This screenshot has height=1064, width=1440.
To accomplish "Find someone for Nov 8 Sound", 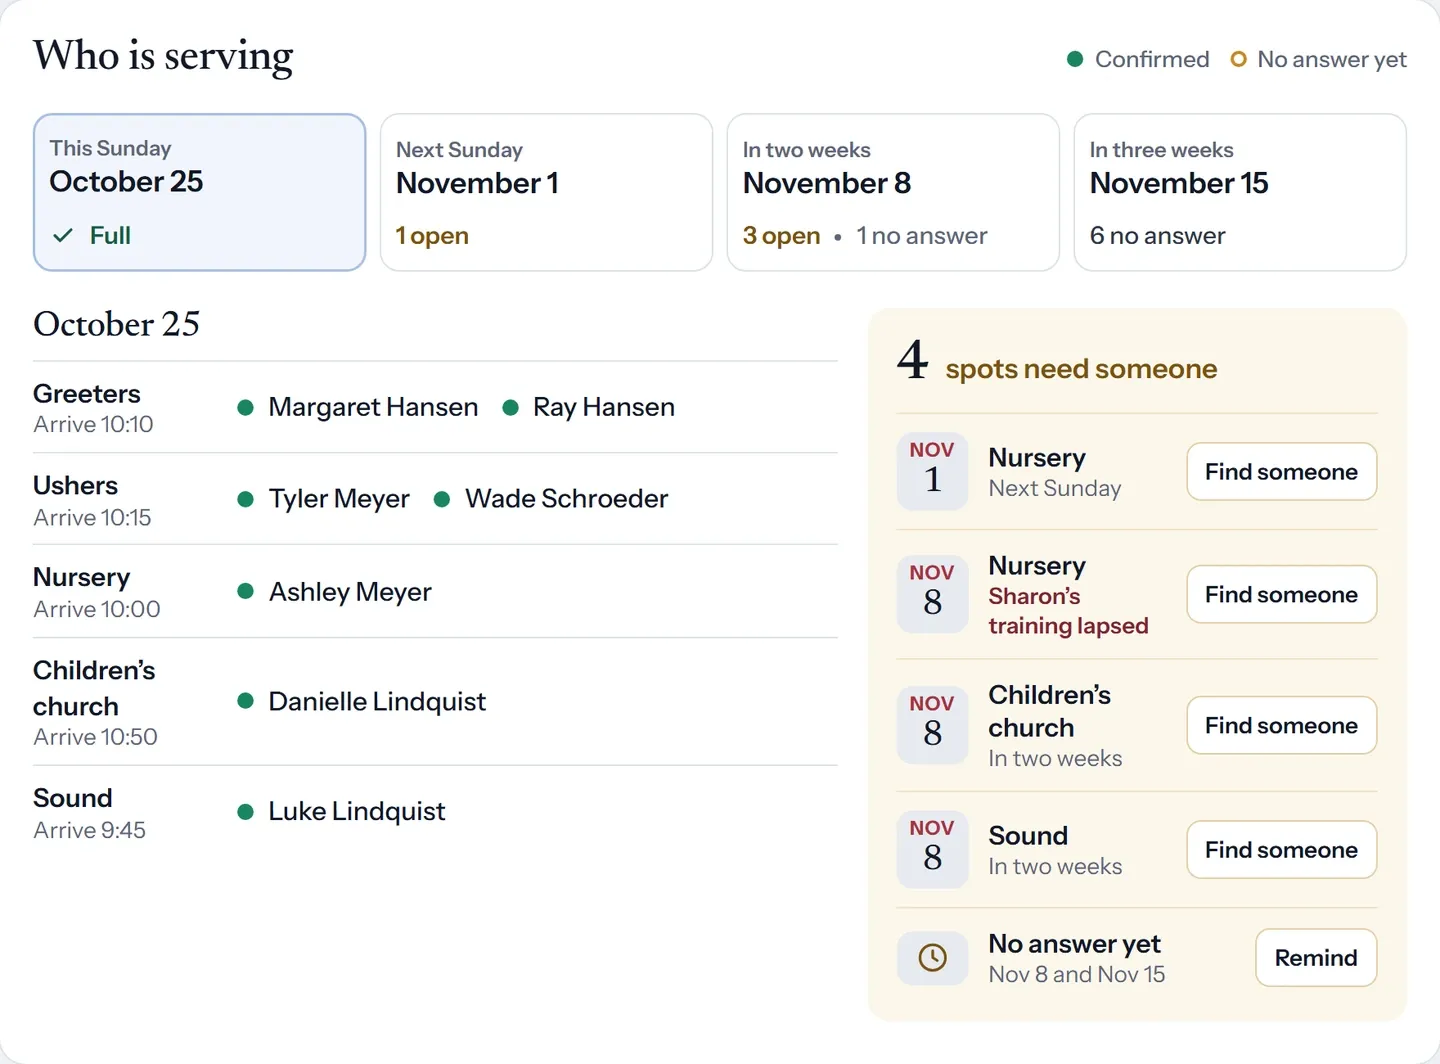I will point(1282,850).
